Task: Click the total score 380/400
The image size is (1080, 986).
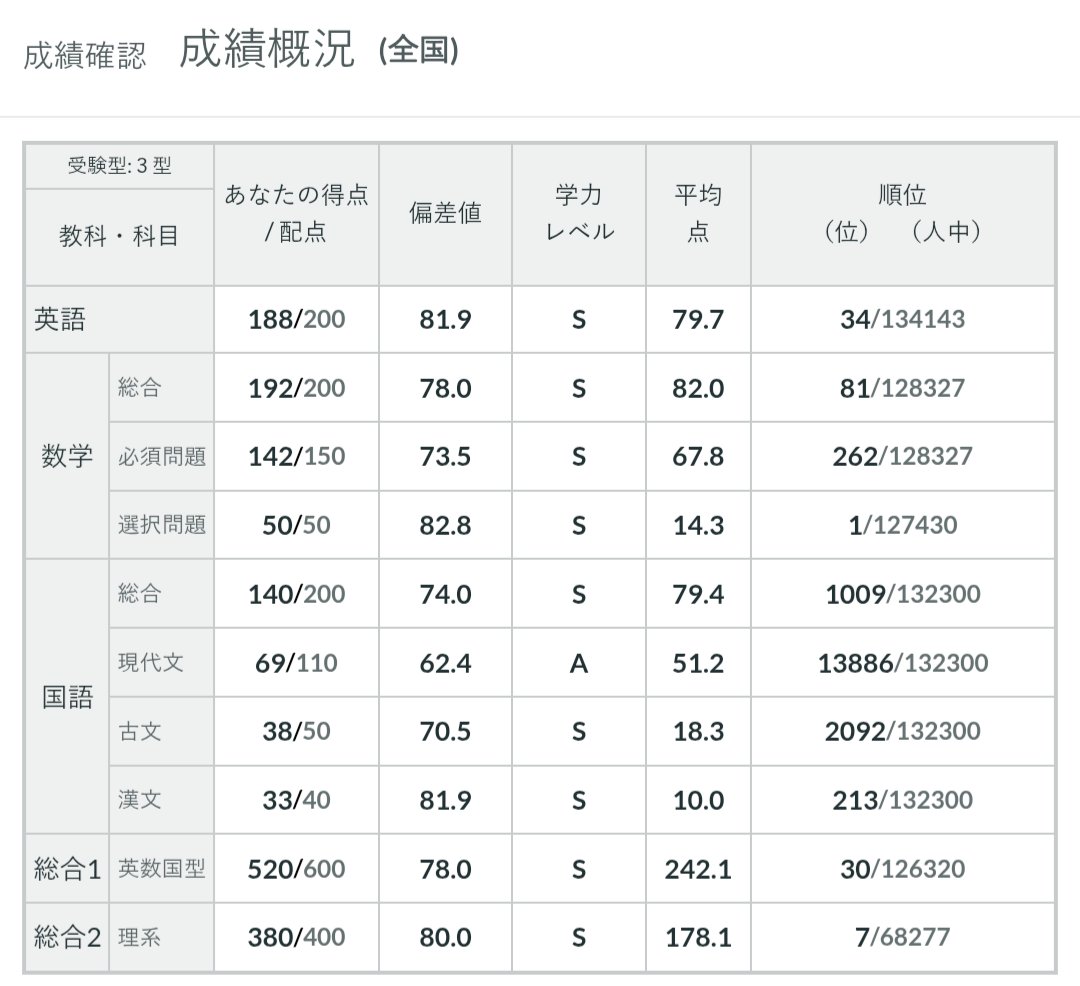Action: click(296, 937)
